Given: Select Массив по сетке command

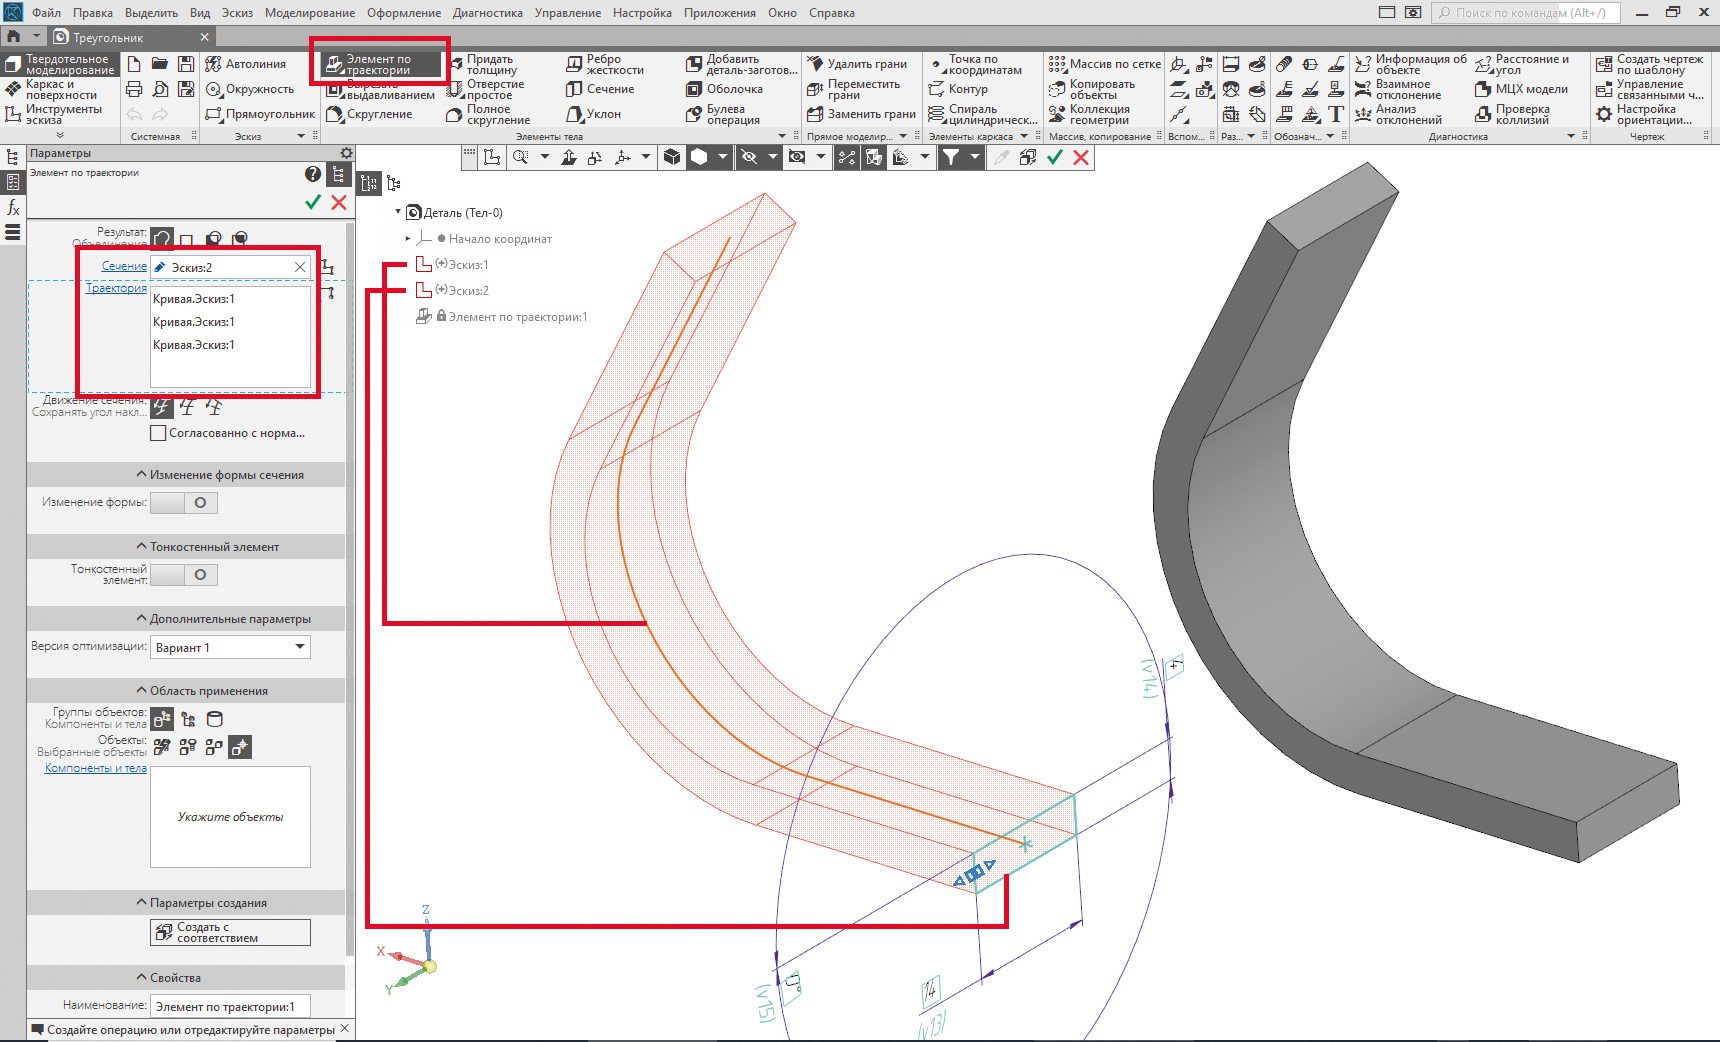Looking at the screenshot, I should click(x=1105, y=64).
